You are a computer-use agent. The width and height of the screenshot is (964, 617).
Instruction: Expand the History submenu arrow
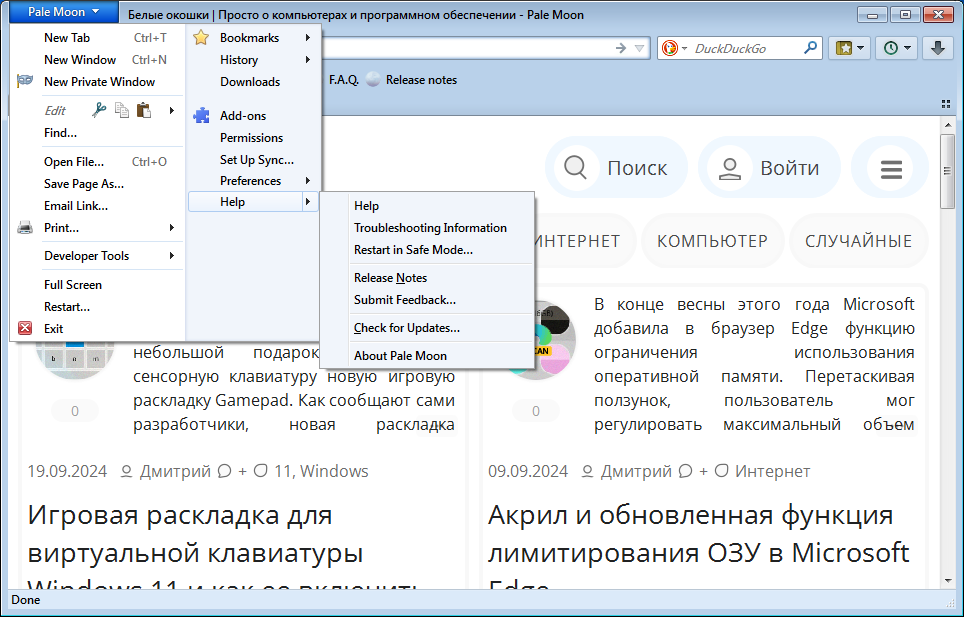coord(307,60)
